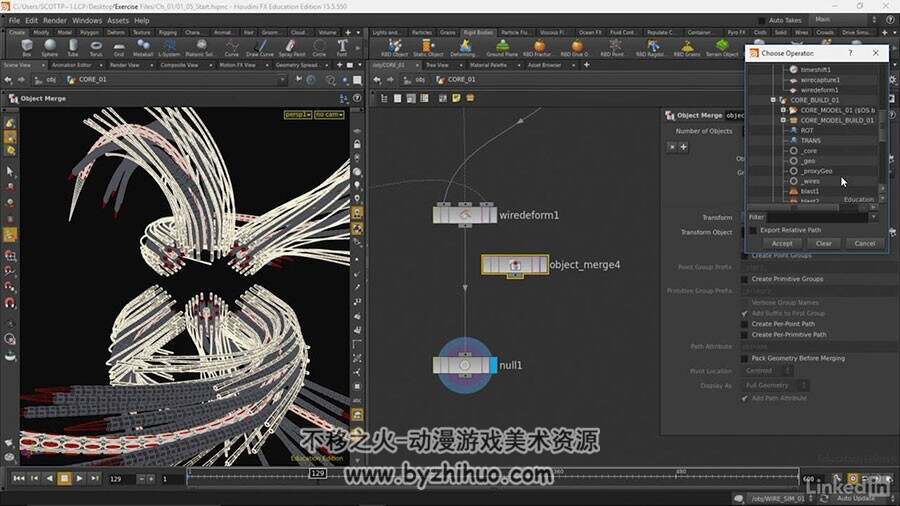Select the null1 node in network

pos(464,365)
